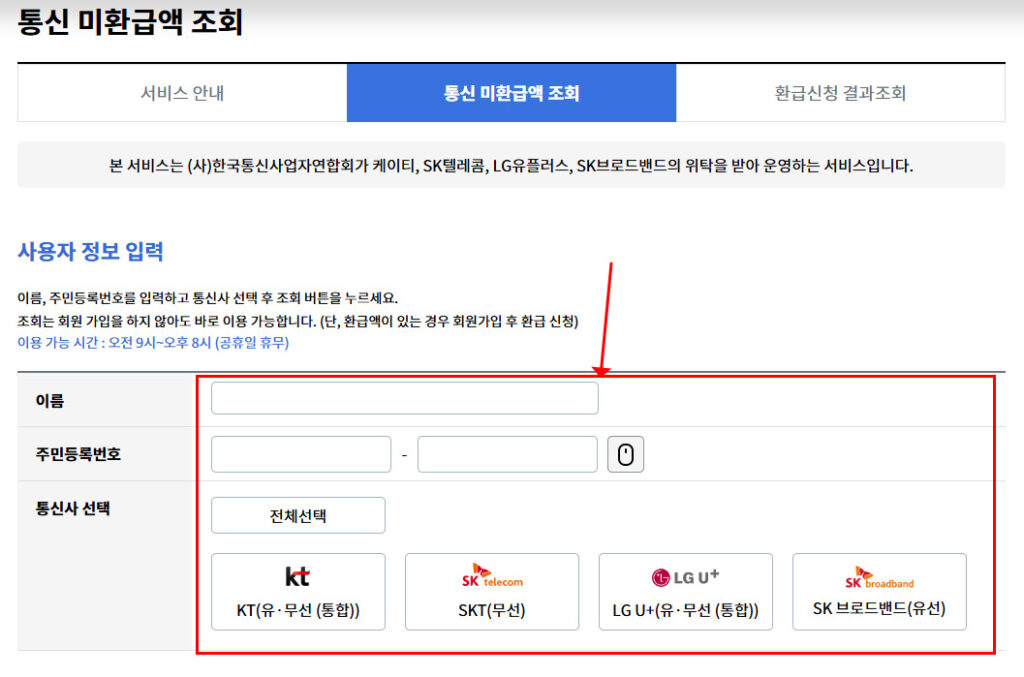Click the SK broadband logo
The image size is (1024, 677).
pos(879,578)
